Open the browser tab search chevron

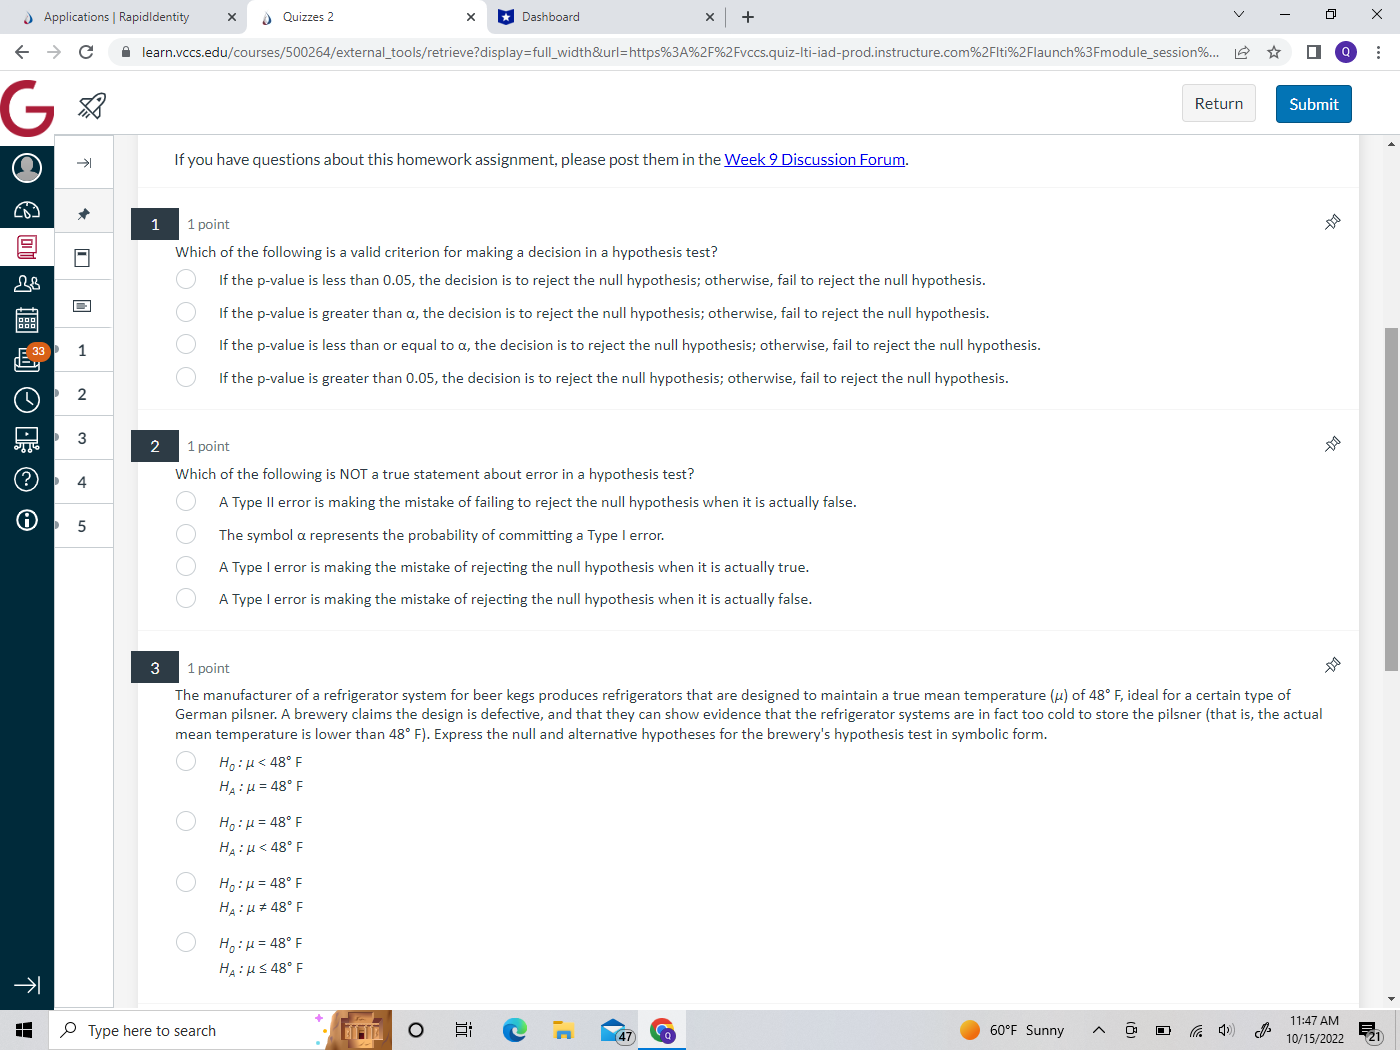pos(1239,17)
